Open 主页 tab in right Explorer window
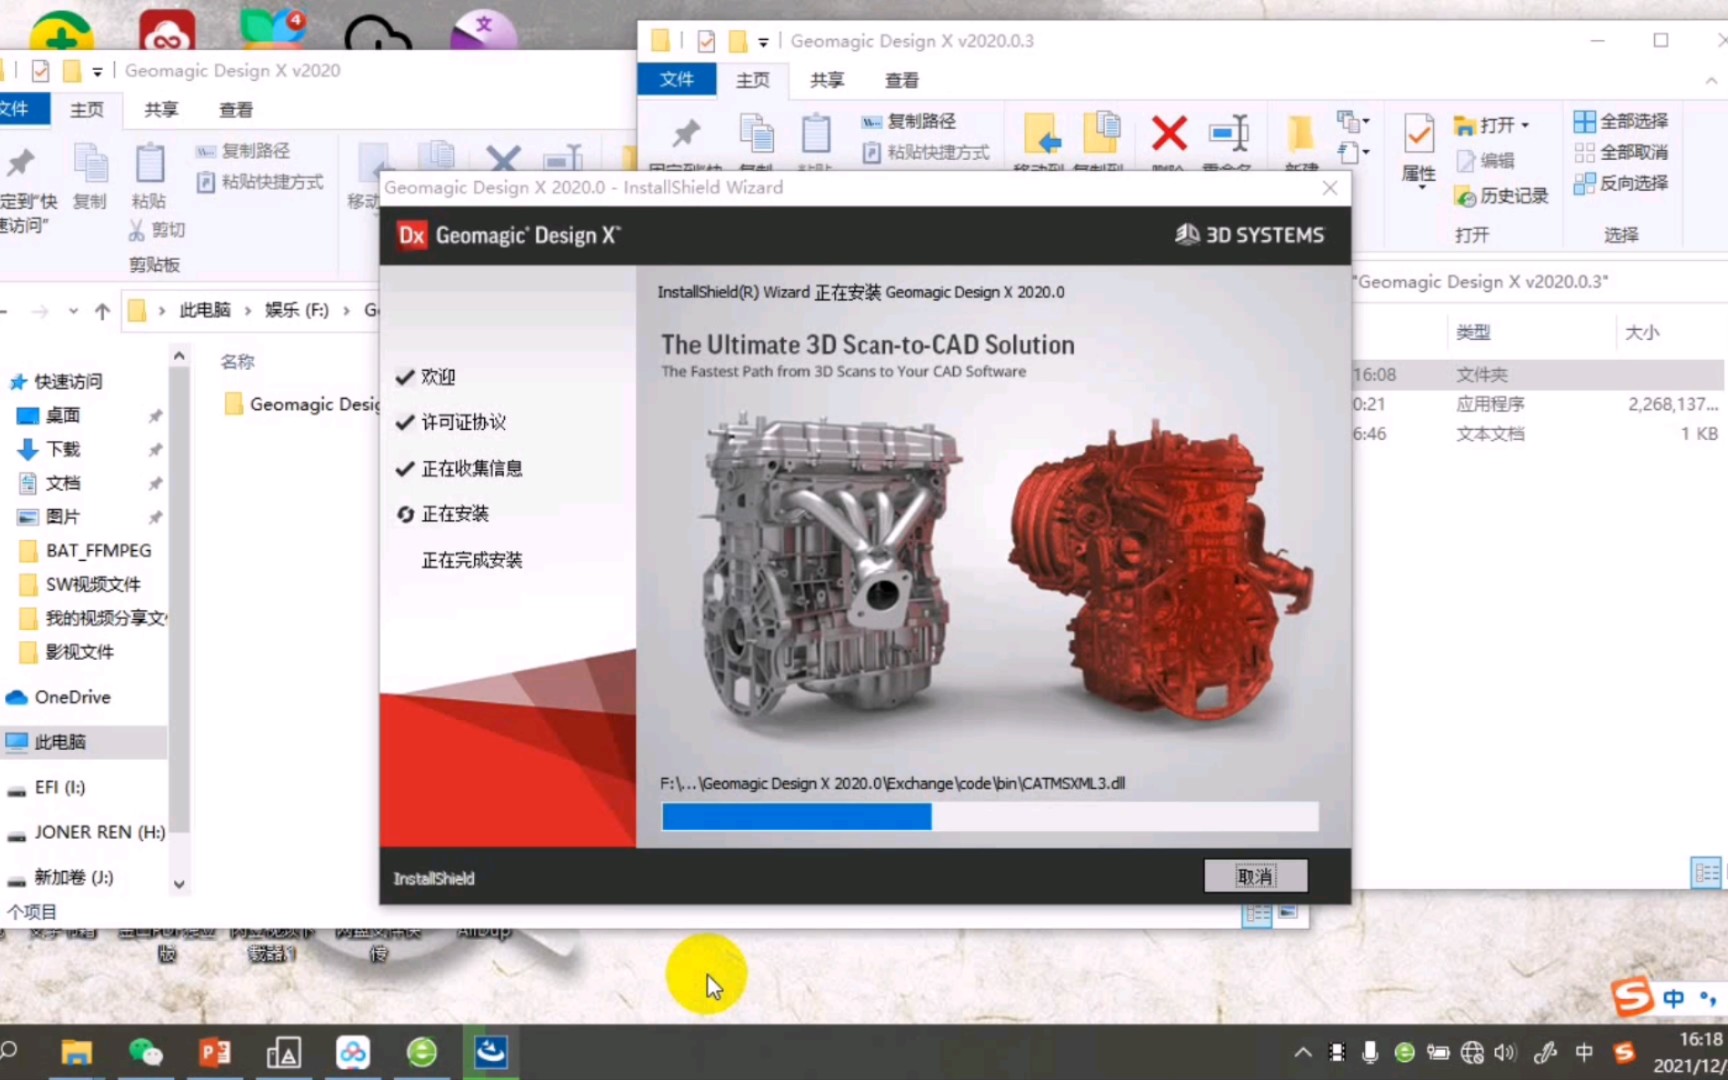The width and height of the screenshot is (1728, 1080). pos(753,80)
